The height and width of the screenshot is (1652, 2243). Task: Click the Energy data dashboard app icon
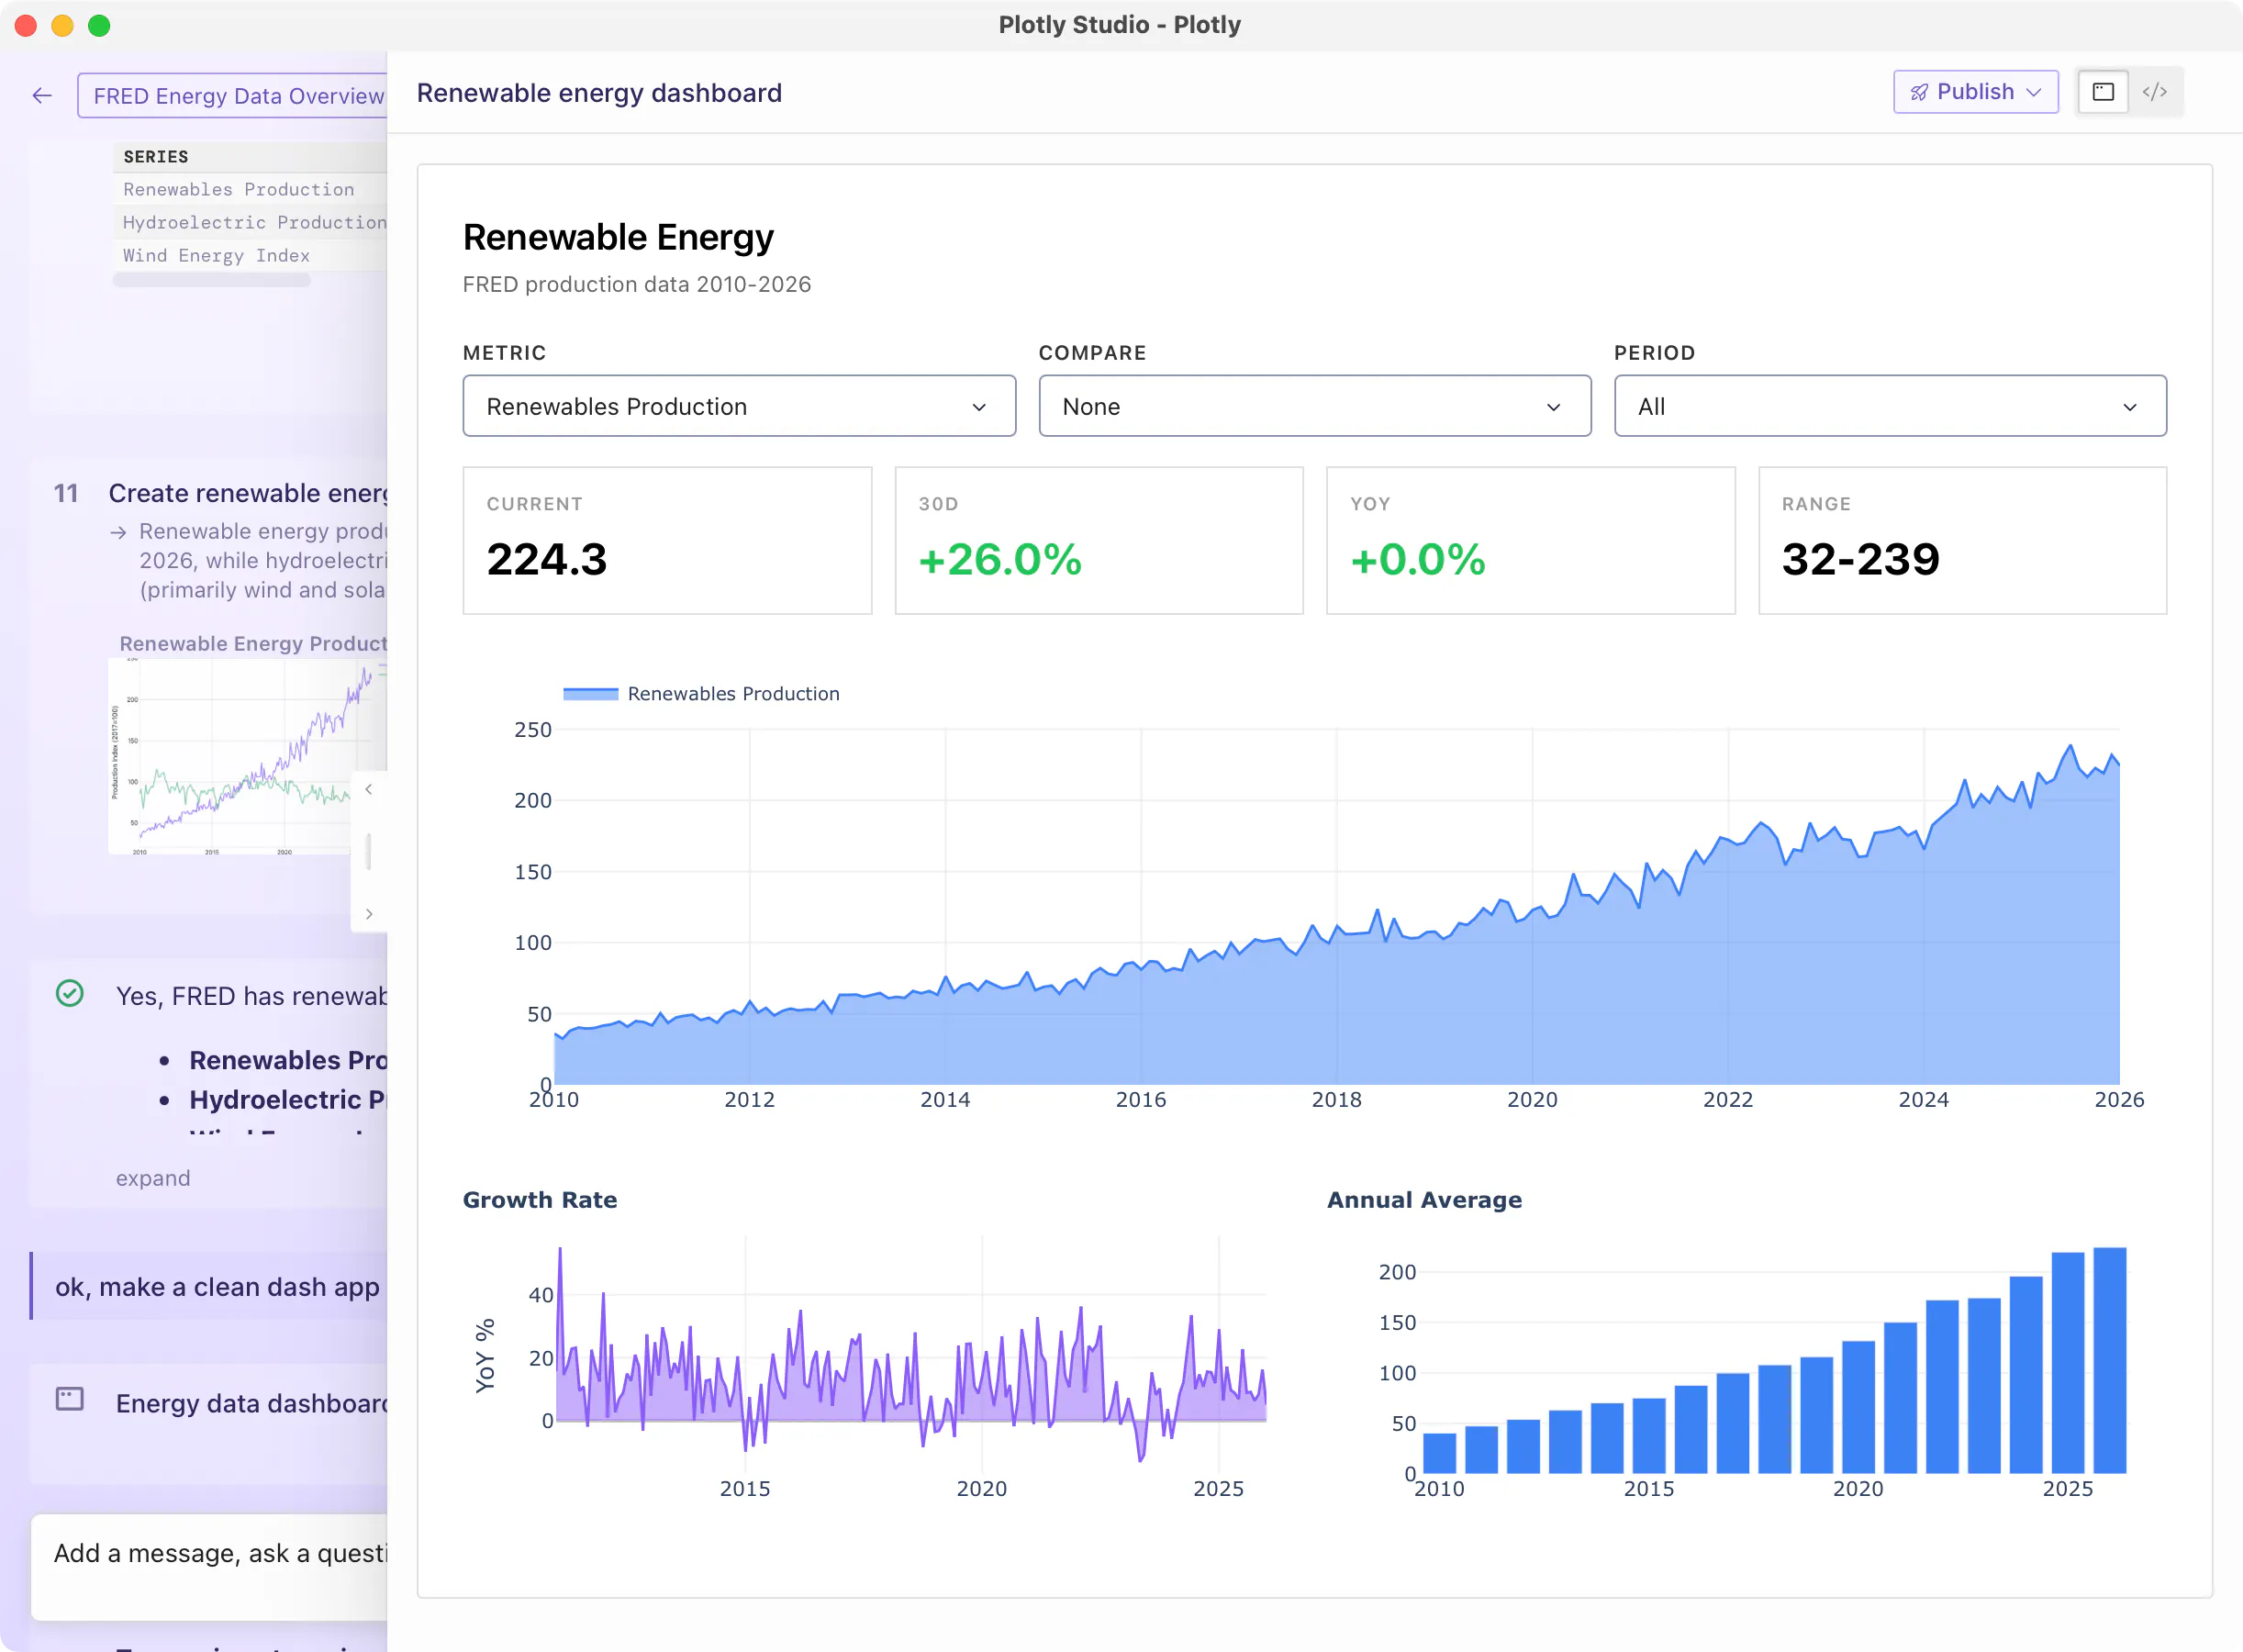pyautogui.click(x=70, y=1399)
